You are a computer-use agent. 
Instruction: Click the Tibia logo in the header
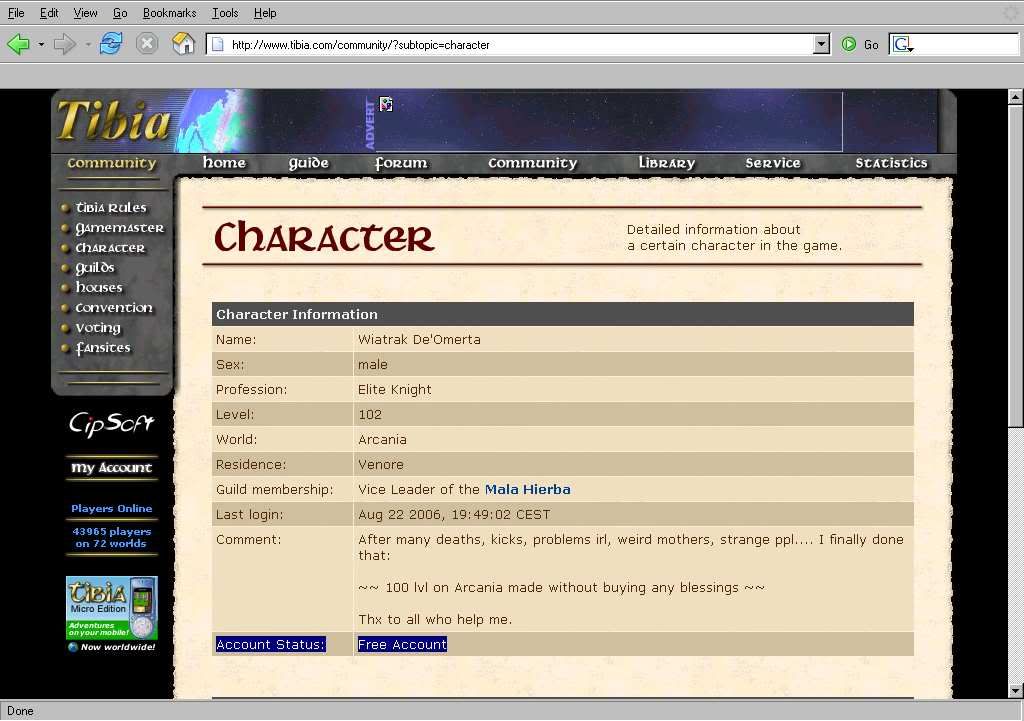(113, 120)
